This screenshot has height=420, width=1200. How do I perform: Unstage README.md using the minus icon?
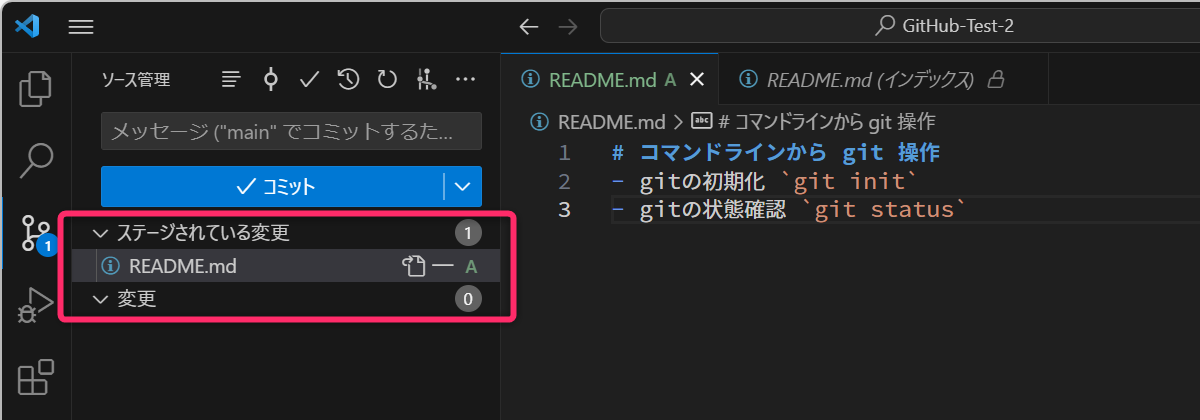tap(442, 266)
